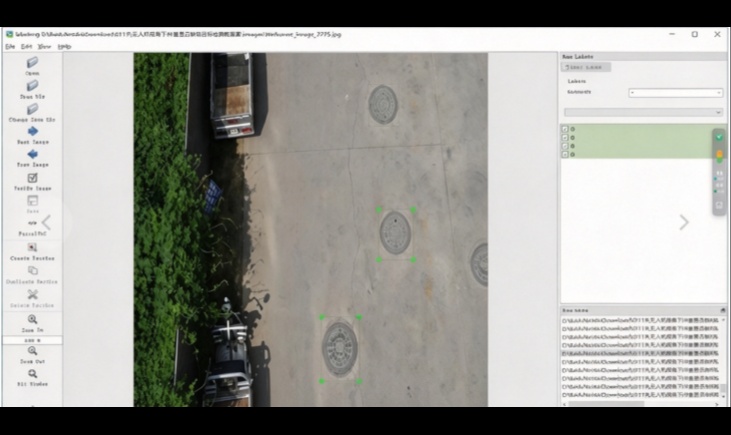
Task: Select the highlighted fifth file path row
Action: pyautogui.click(x=640, y=354)
